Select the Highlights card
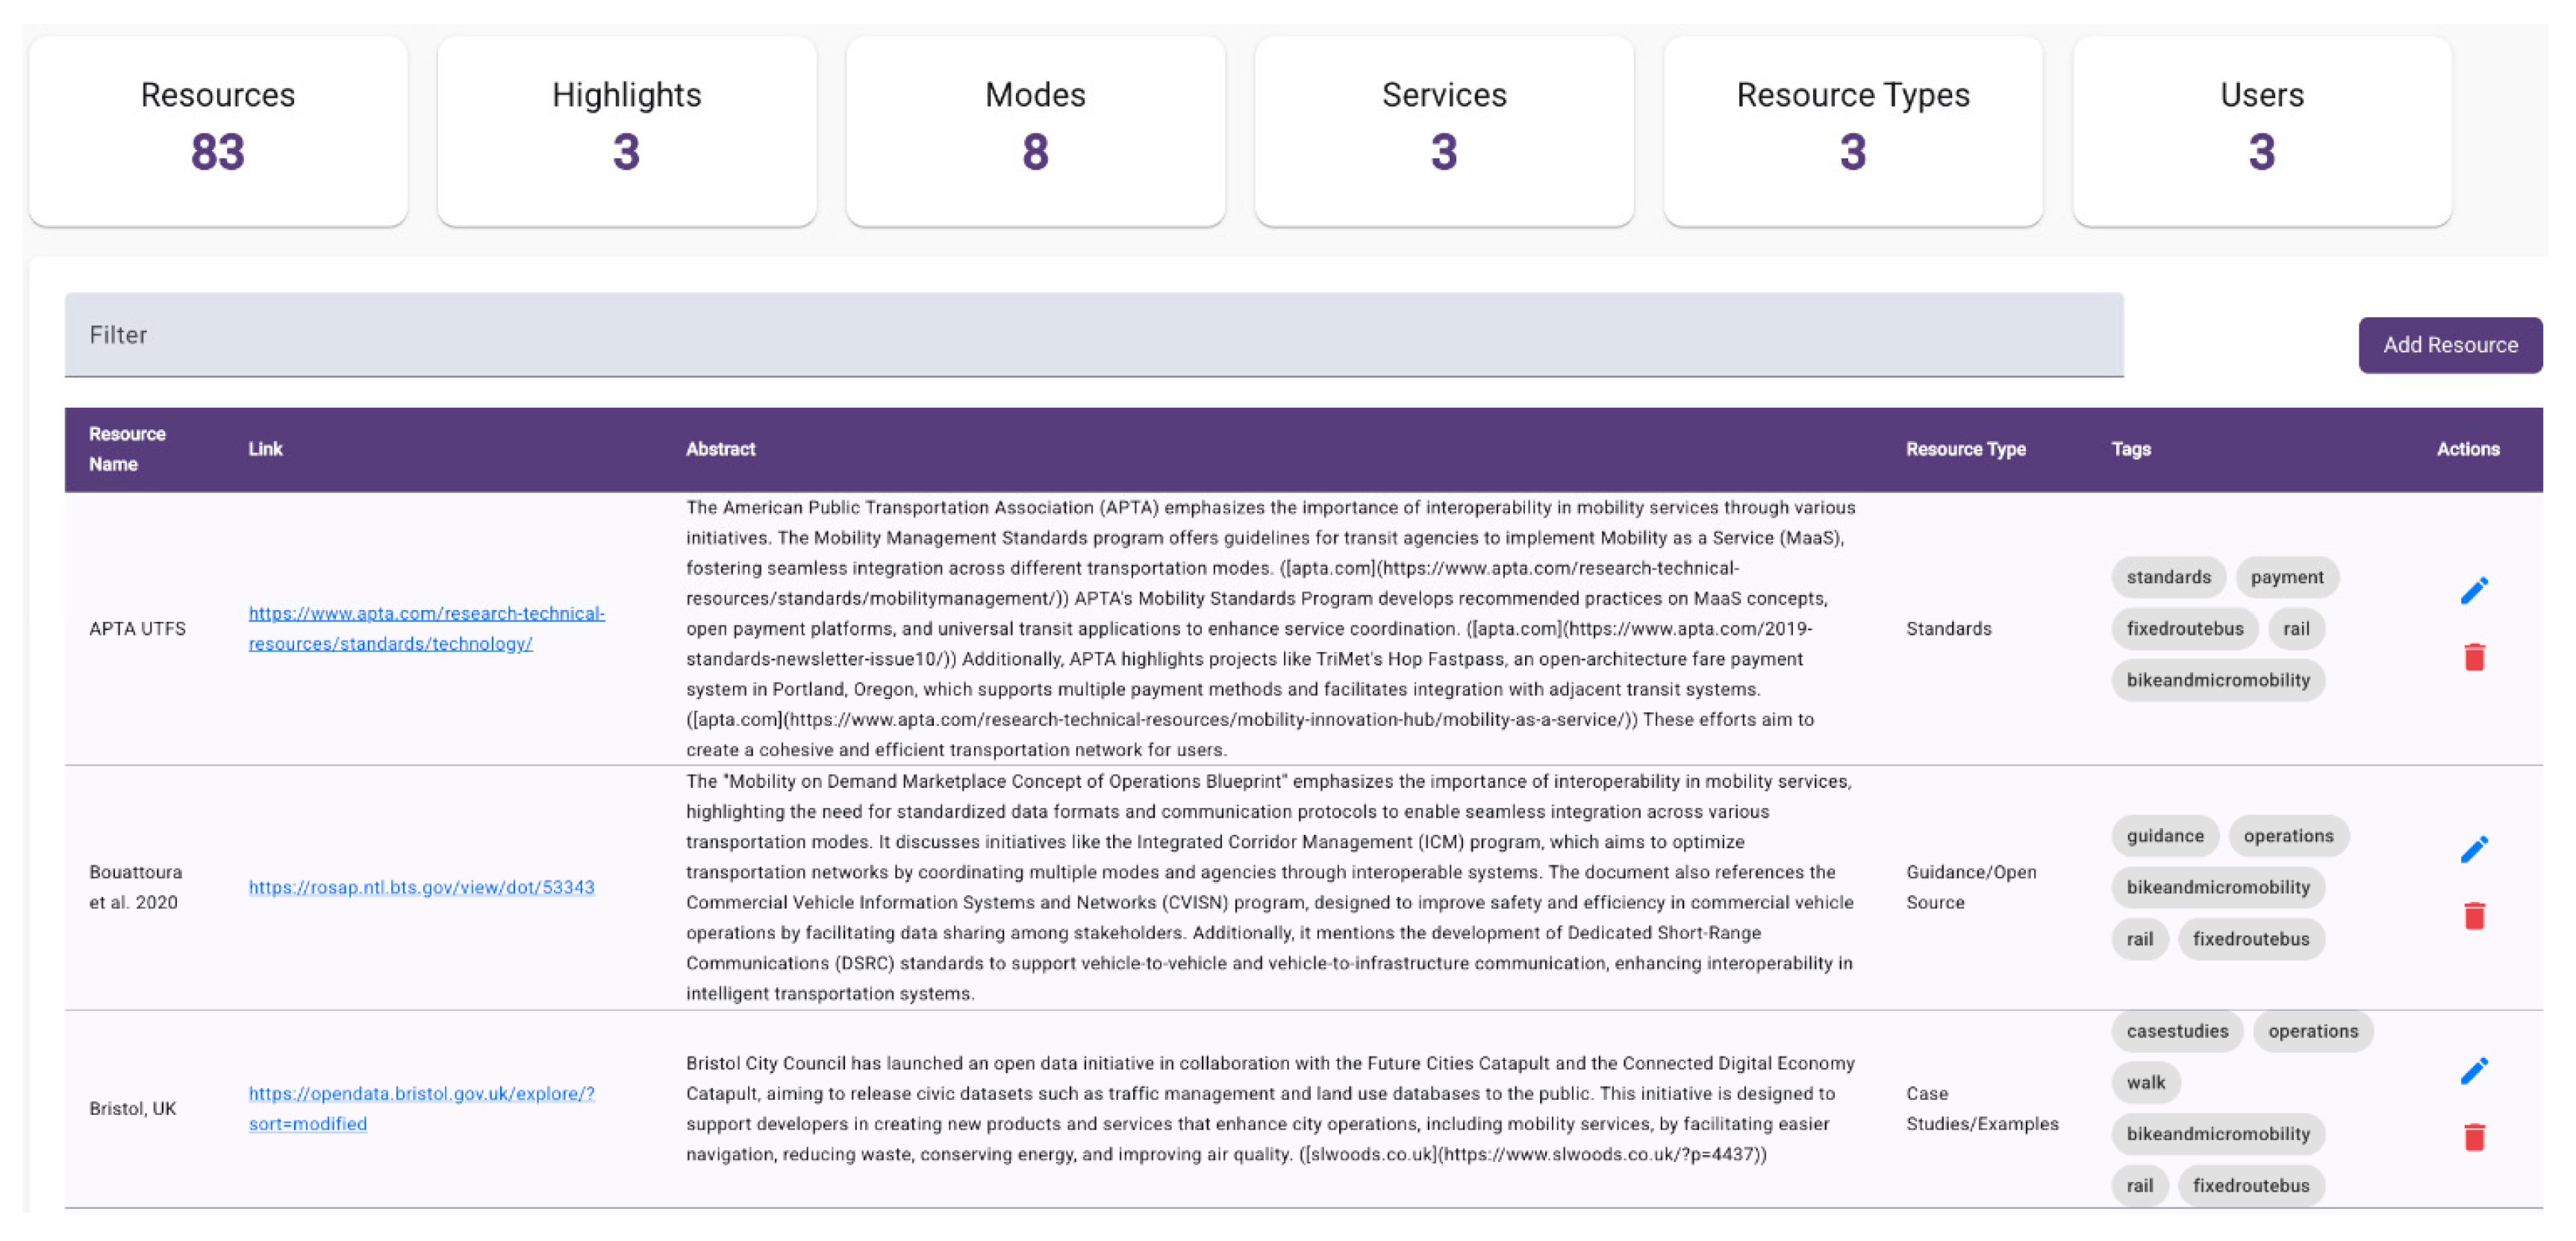Image resolution: width=2576 pixels, height=1241 pixels. (627, 130)
